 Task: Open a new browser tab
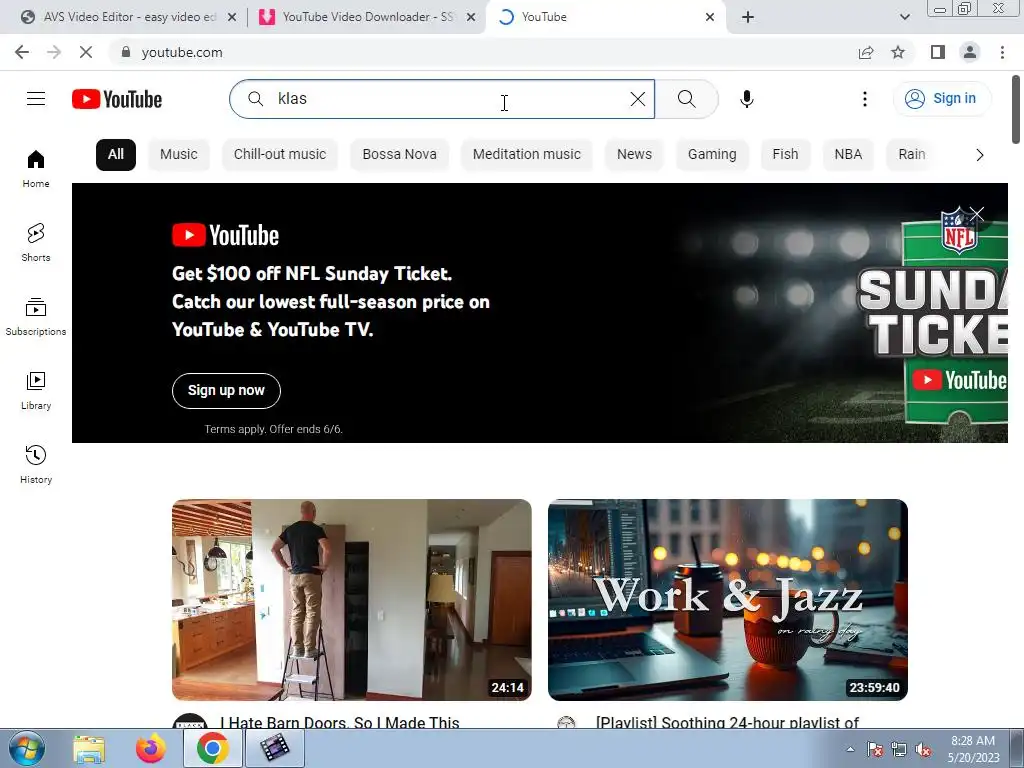(x=748, y=18)
